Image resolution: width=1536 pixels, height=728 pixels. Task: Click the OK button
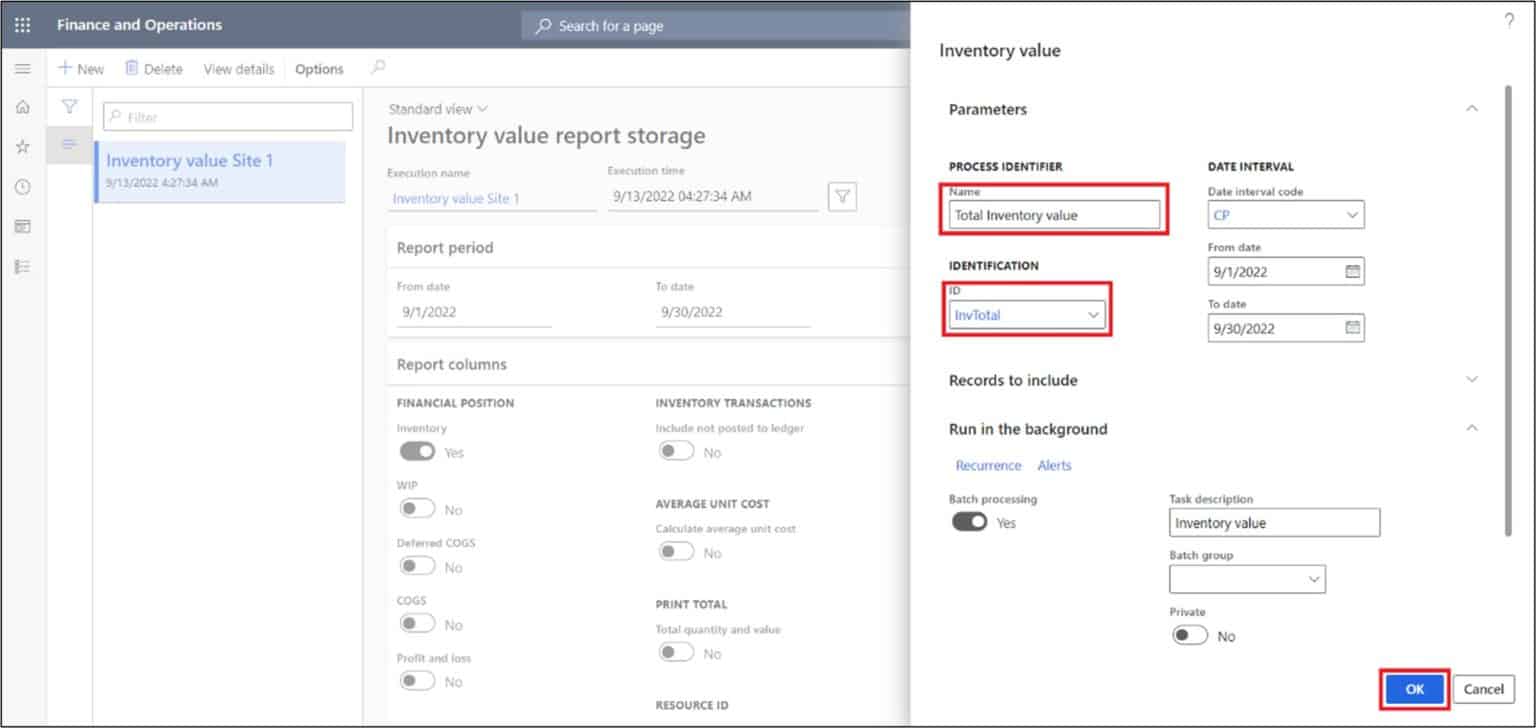tap(1413, 689)
